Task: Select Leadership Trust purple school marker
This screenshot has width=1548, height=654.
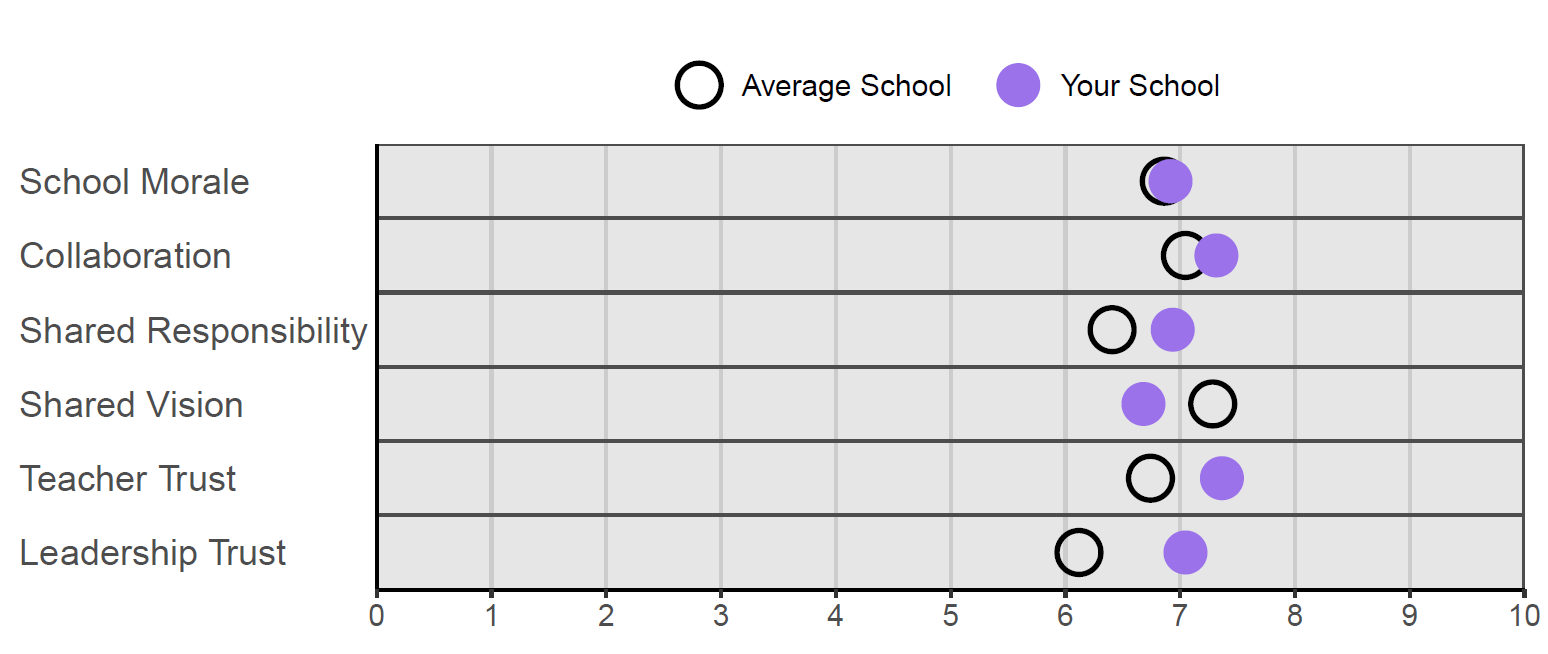Action: [1185, 552]
